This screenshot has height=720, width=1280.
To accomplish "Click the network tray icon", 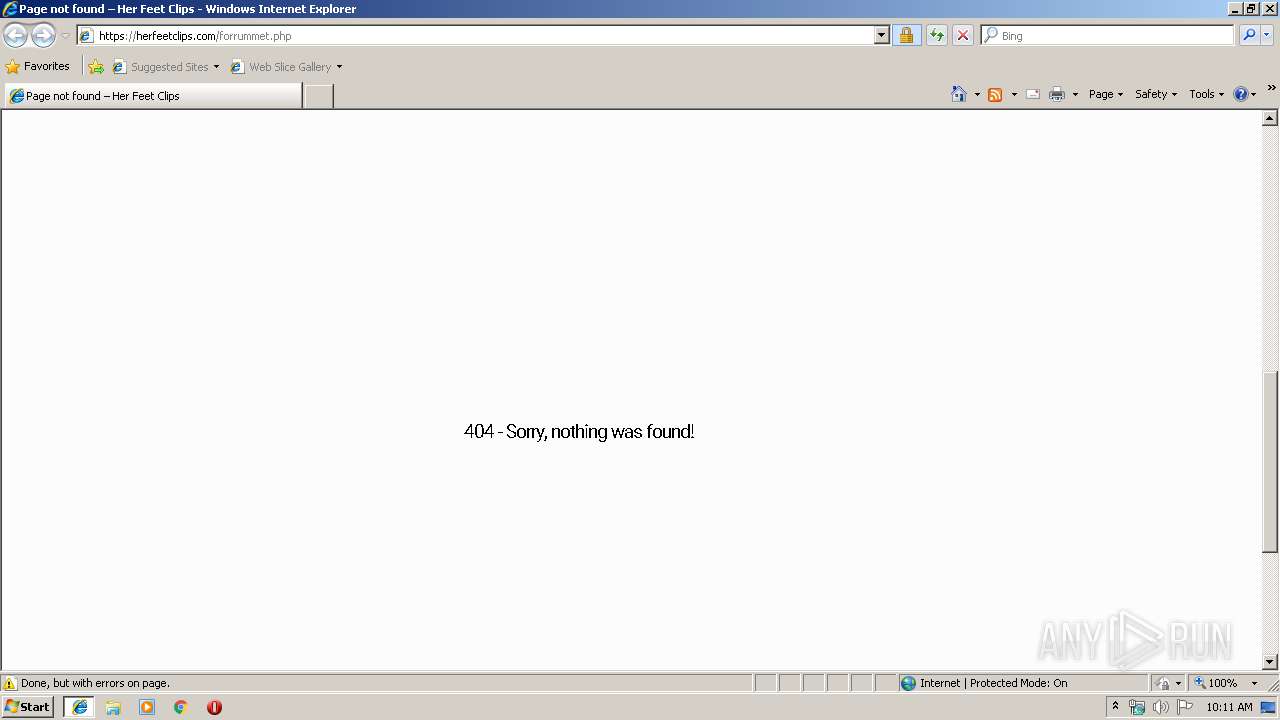I will pyautogui.click(x=1137, y=707).
